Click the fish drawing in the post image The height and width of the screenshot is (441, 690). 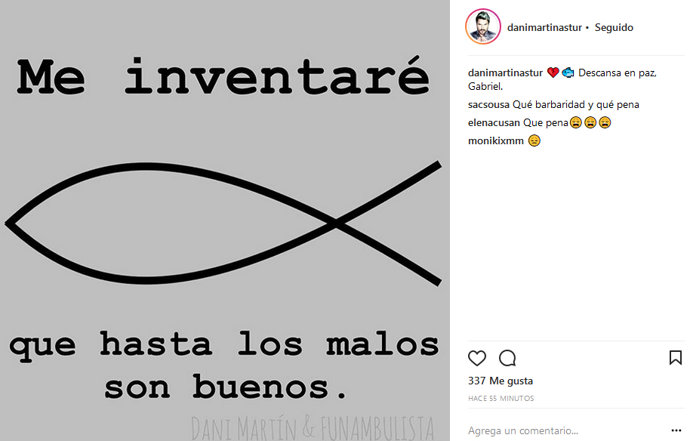223,223
